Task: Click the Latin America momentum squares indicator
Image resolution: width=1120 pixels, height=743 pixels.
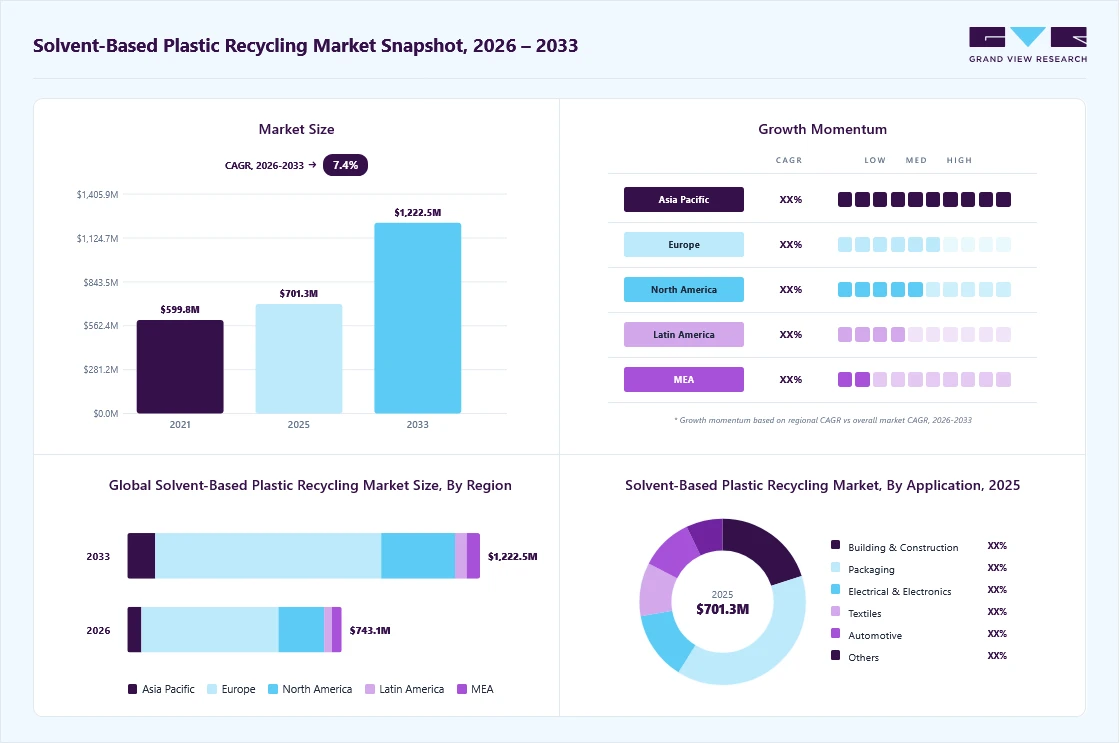Action: pyautogui.click(x=924, y=334)
